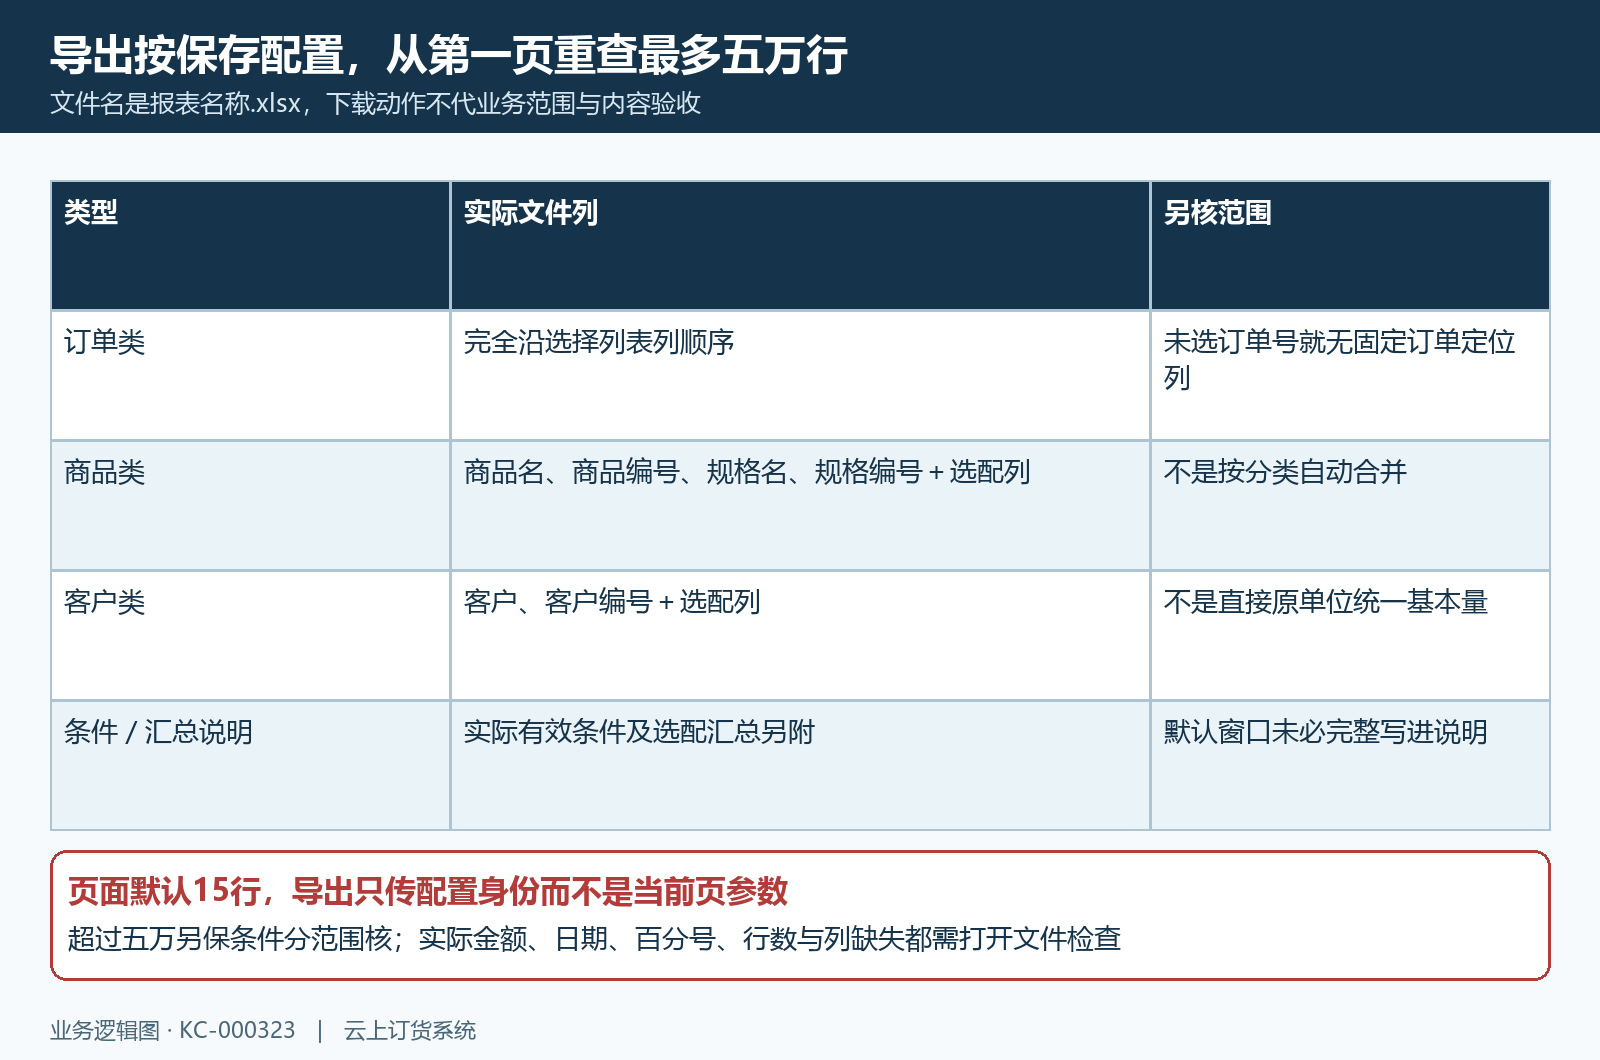Click the footer text 云上订货系统

point(410,1031)
